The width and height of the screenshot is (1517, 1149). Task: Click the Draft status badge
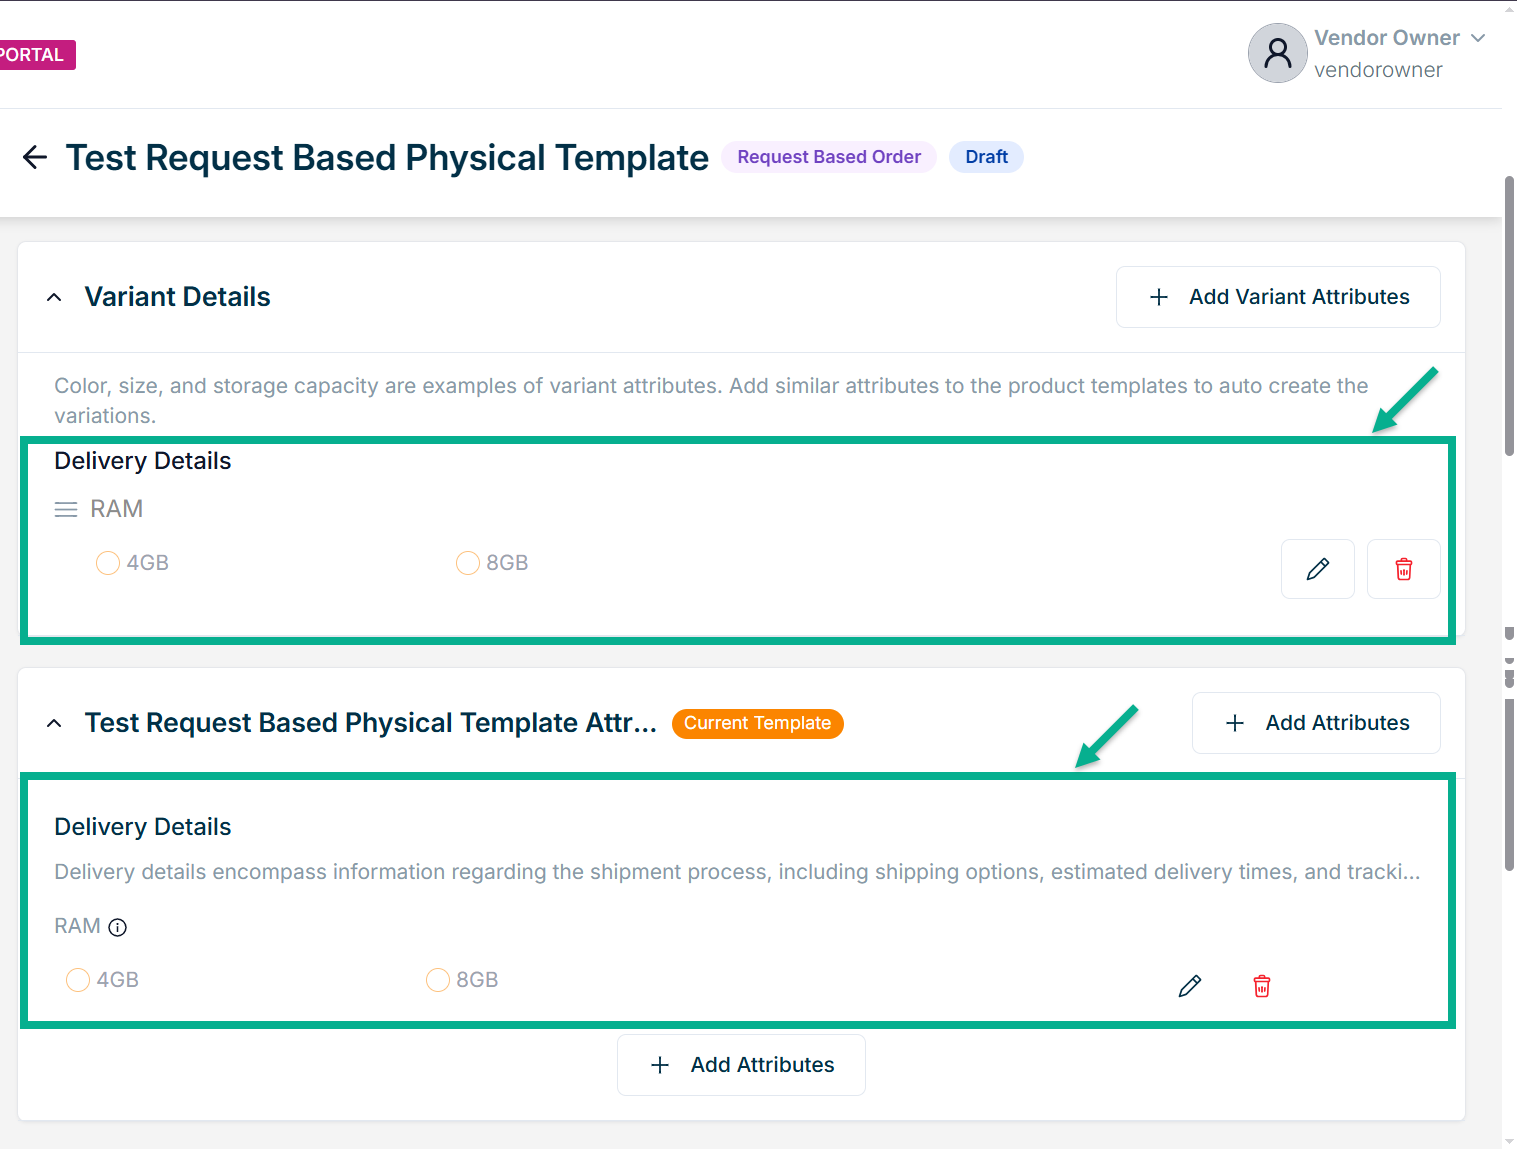tap(986, 157)
